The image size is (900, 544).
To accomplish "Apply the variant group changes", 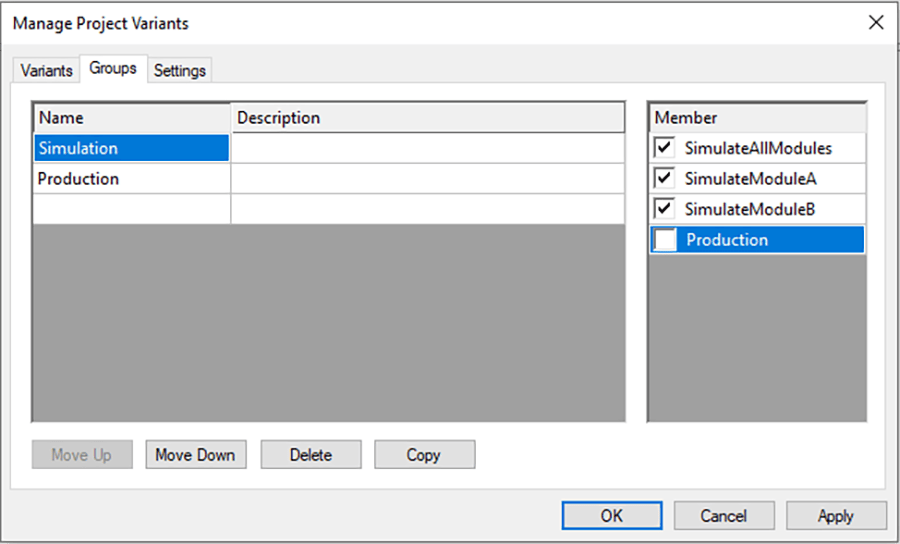I will (836, 515).
